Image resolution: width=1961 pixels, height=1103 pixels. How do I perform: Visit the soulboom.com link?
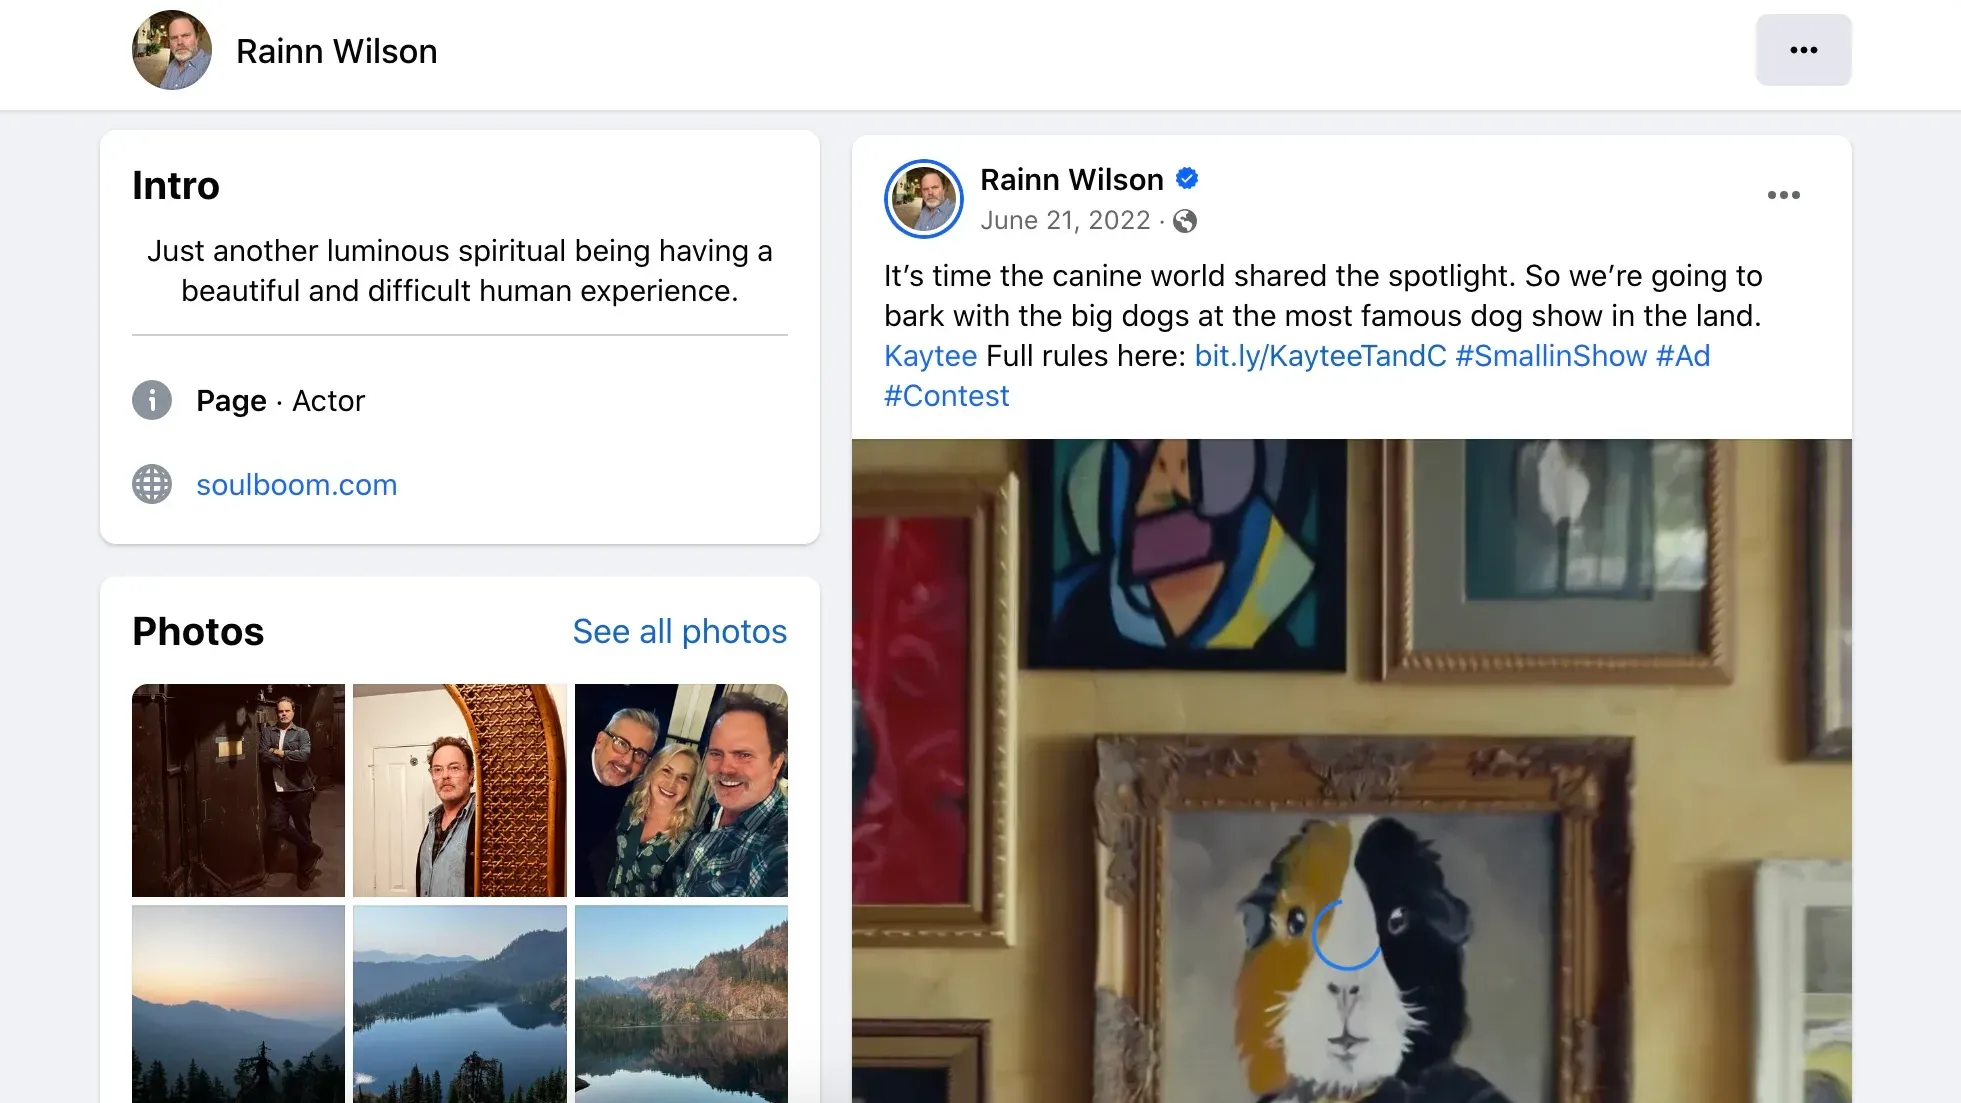coord(296,485)
